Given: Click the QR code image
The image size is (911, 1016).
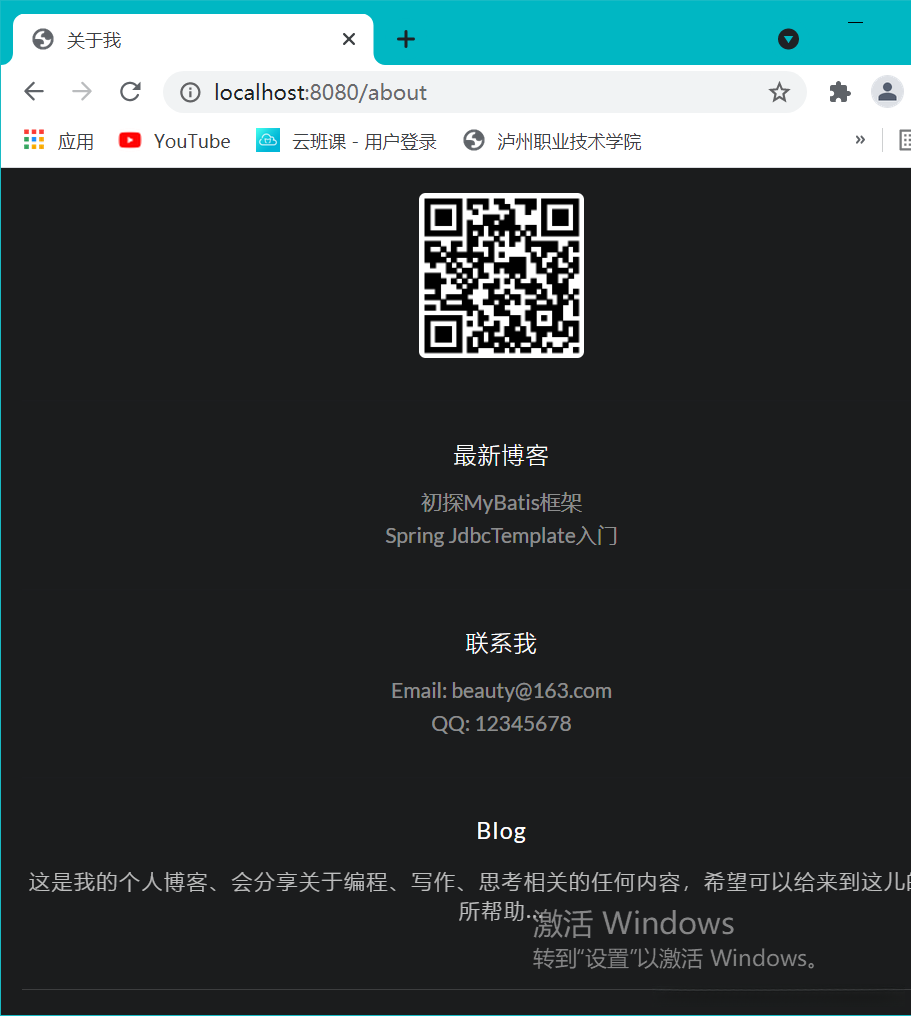Looking at the screenshot, I should (x=501, y=275).
